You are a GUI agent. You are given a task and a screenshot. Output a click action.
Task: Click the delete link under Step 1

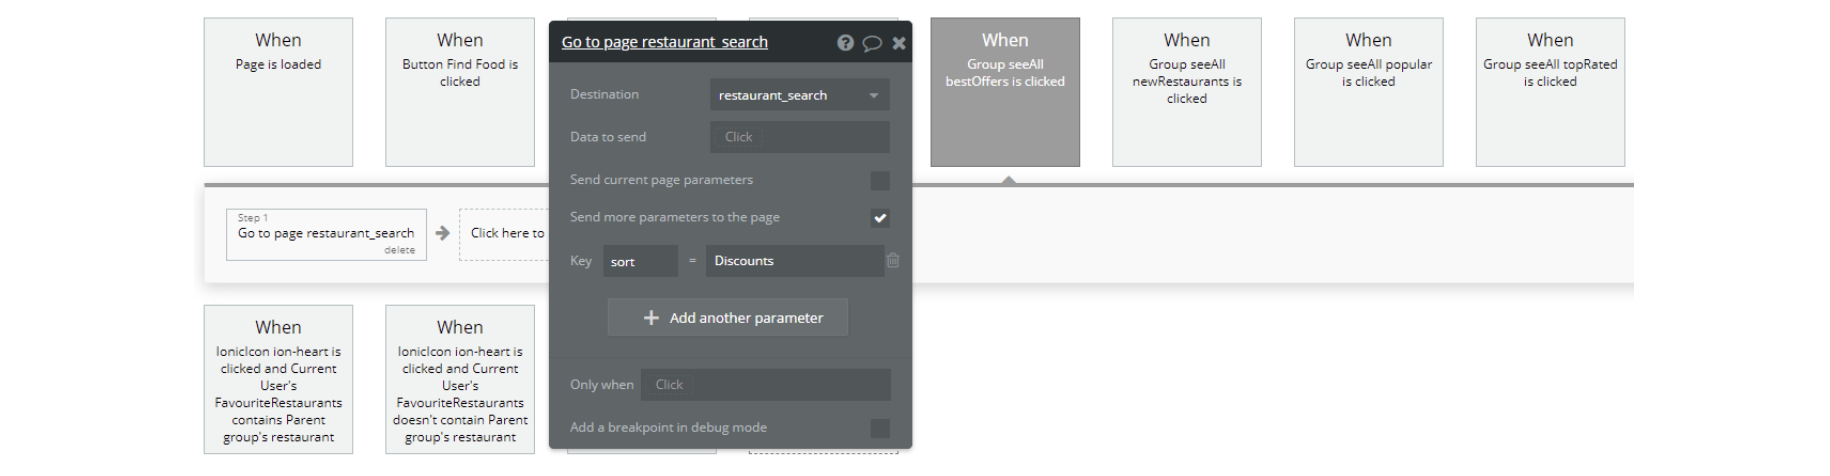point(399,250)
